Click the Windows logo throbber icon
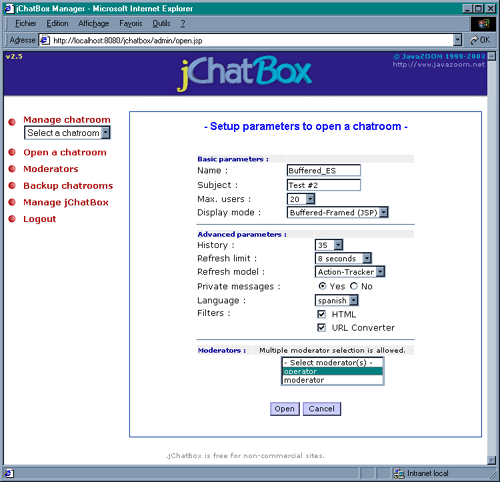The image size is (500, 482). coord(483,24)
